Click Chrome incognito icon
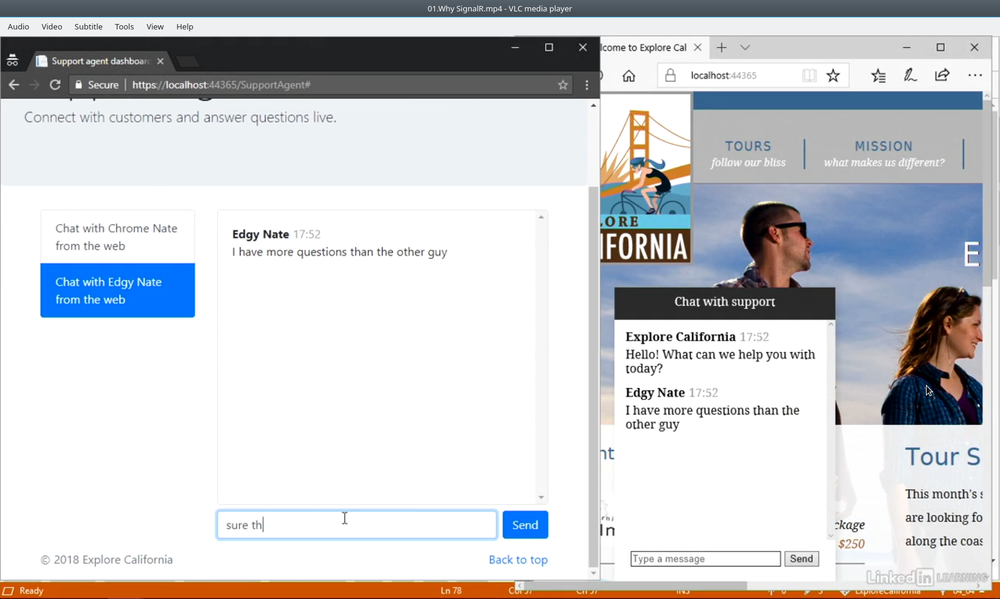Image resolution: width=1000 pixels, height=599 pixels. click(x=12, y=61)
